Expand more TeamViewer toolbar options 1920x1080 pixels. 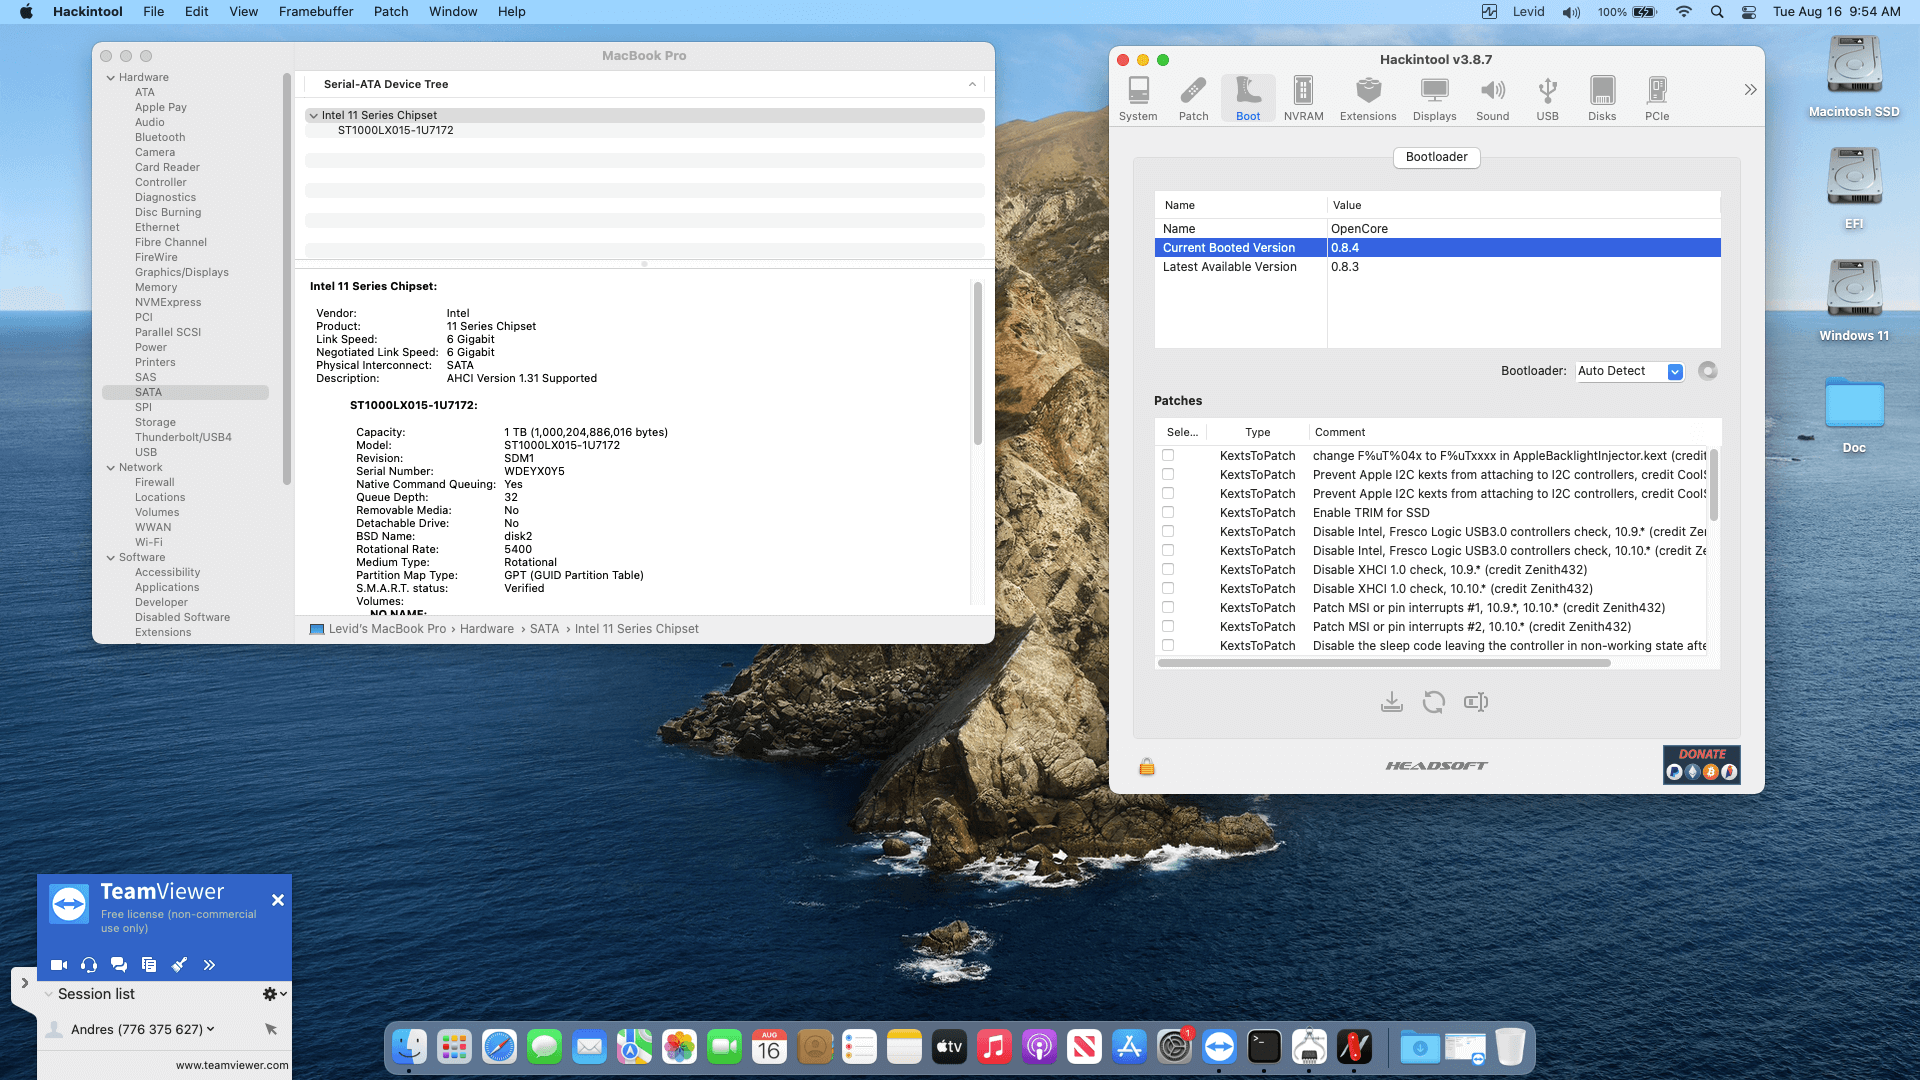209,965
